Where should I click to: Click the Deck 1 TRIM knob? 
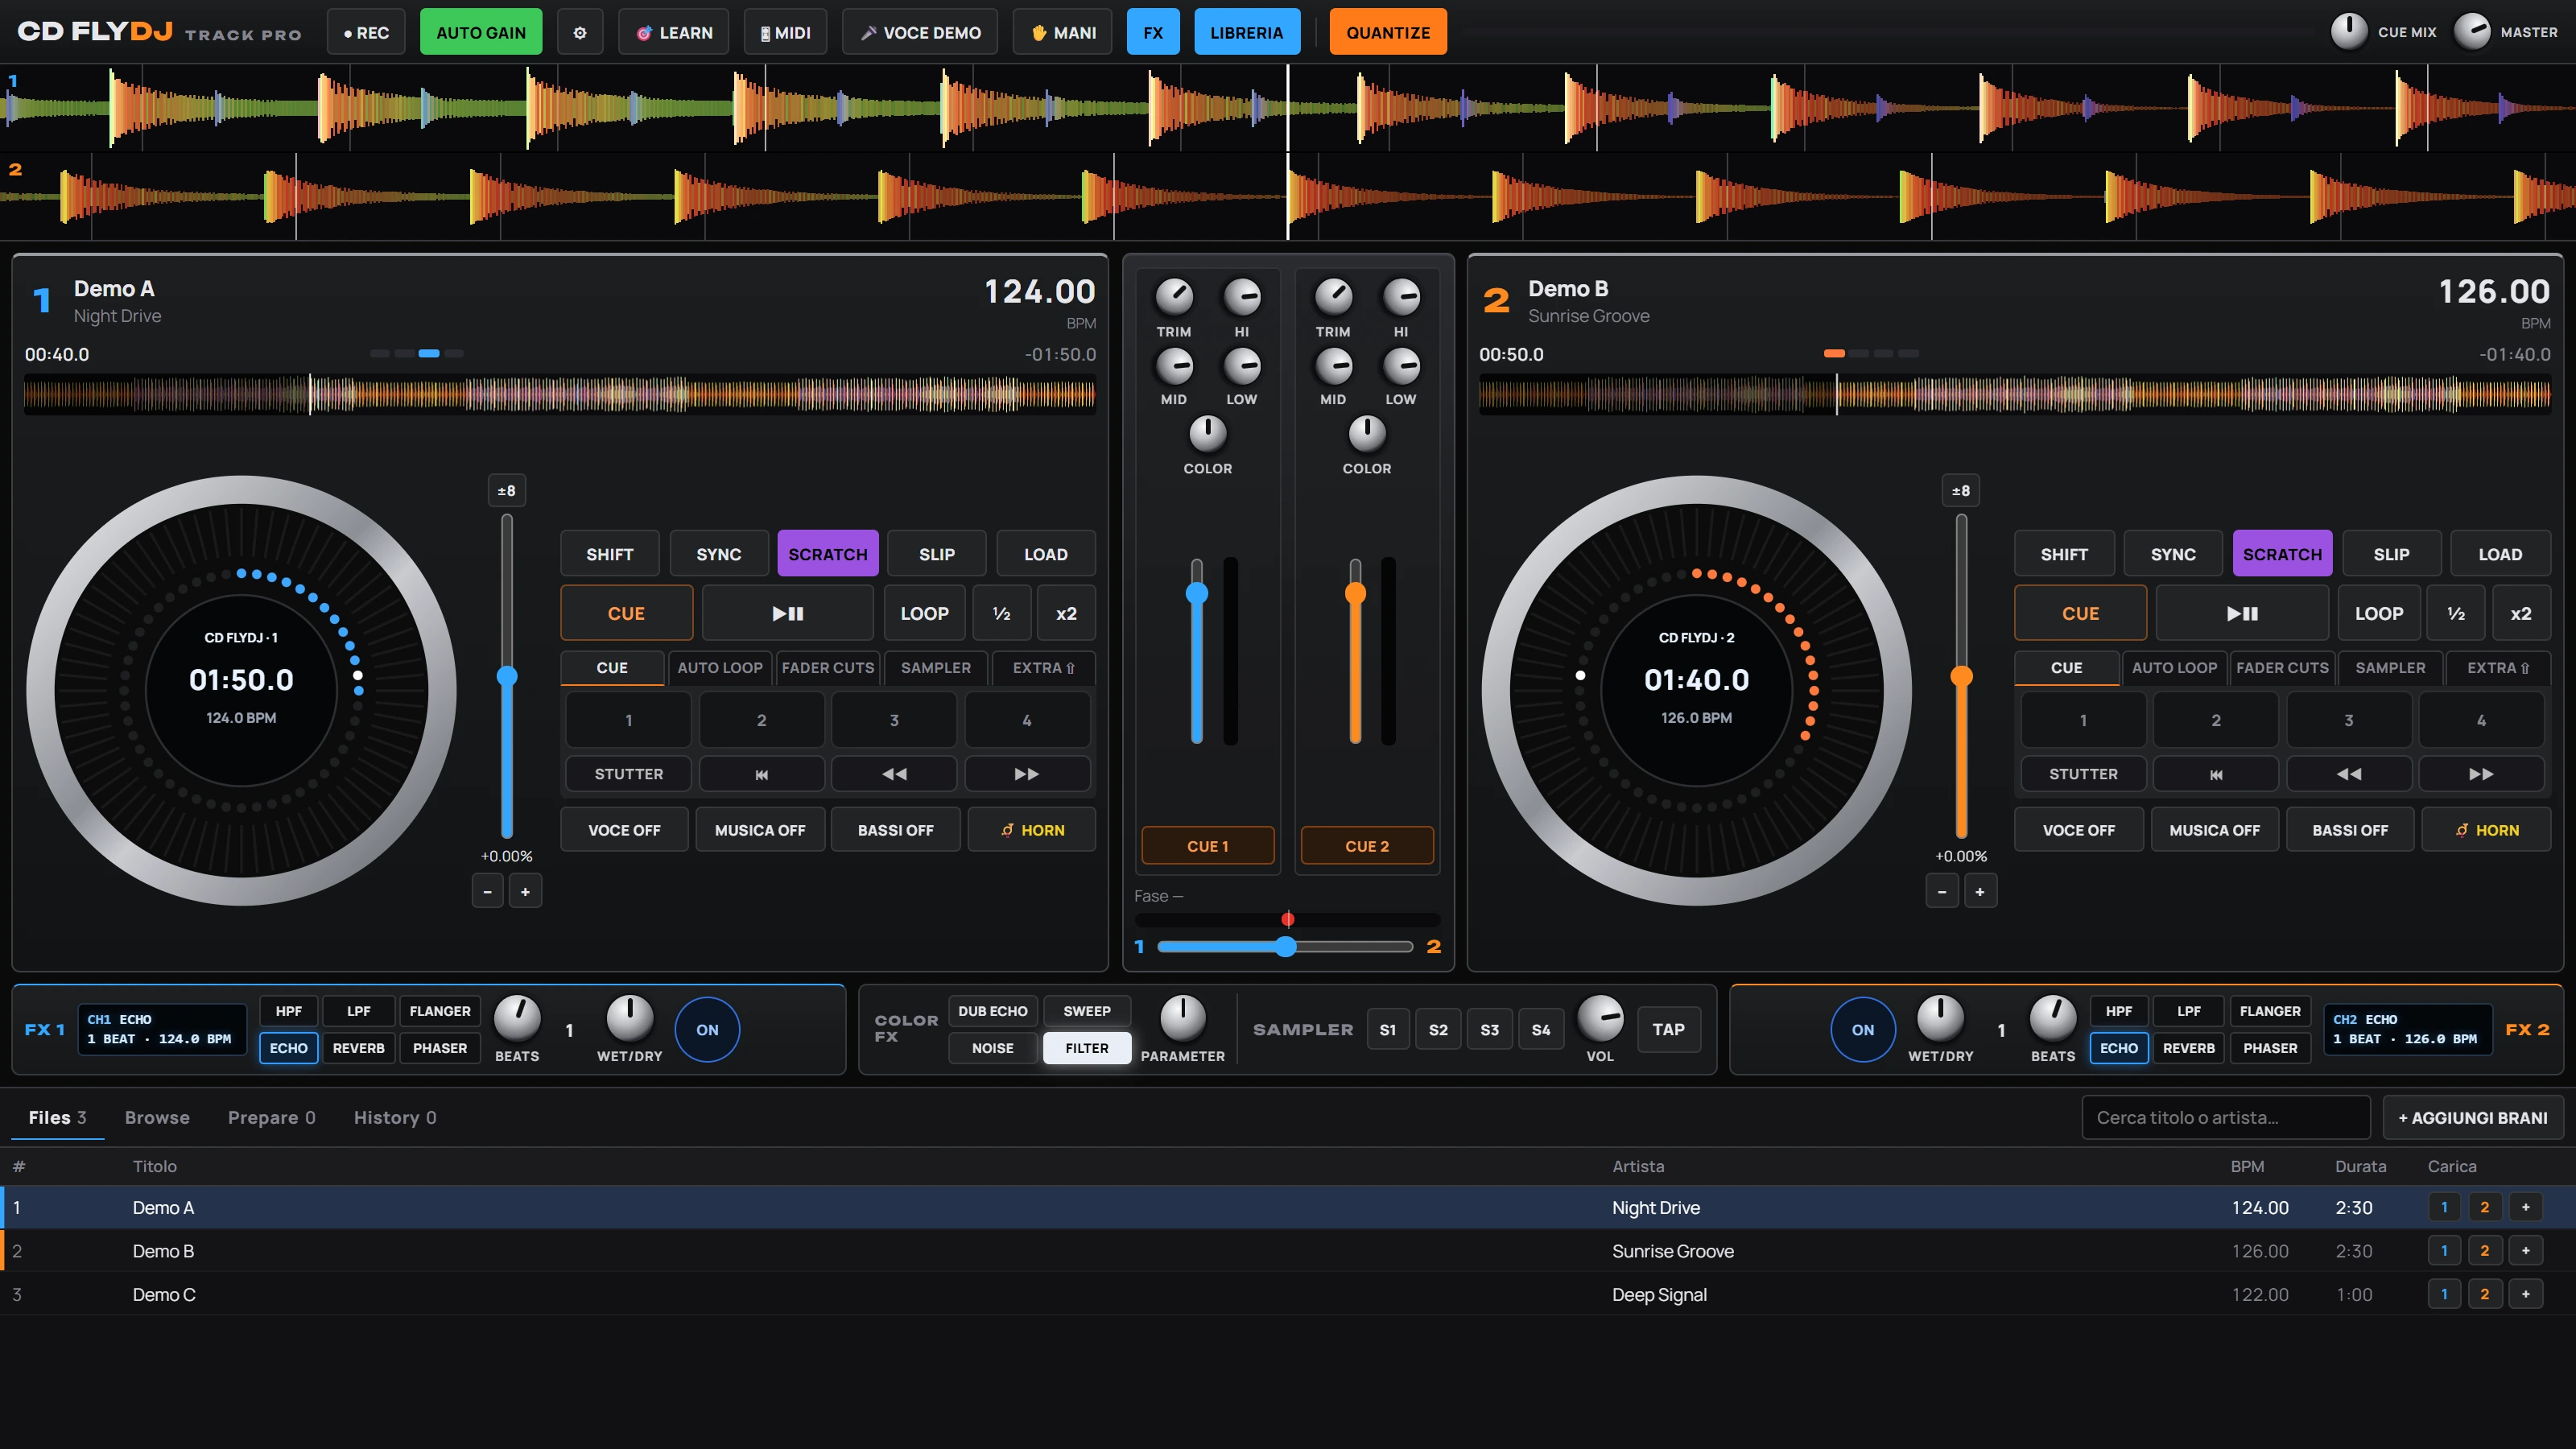pyautogui.click(x=1174, y=296)
